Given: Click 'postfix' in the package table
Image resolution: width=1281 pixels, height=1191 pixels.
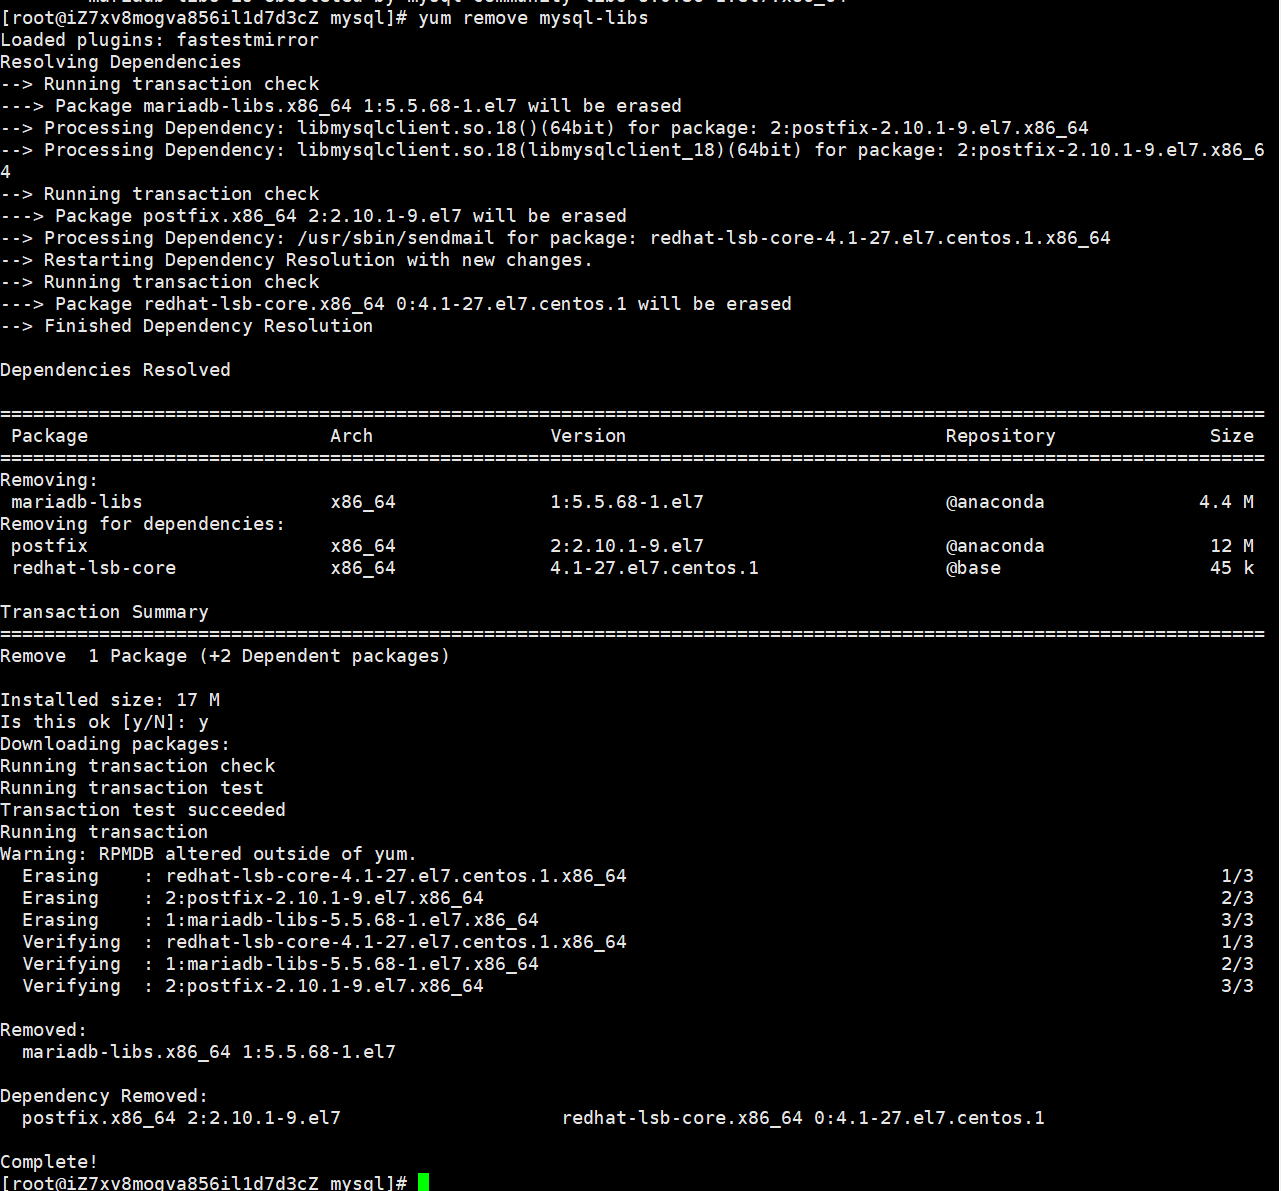Looking at the screenshot, I should point(49,546).
